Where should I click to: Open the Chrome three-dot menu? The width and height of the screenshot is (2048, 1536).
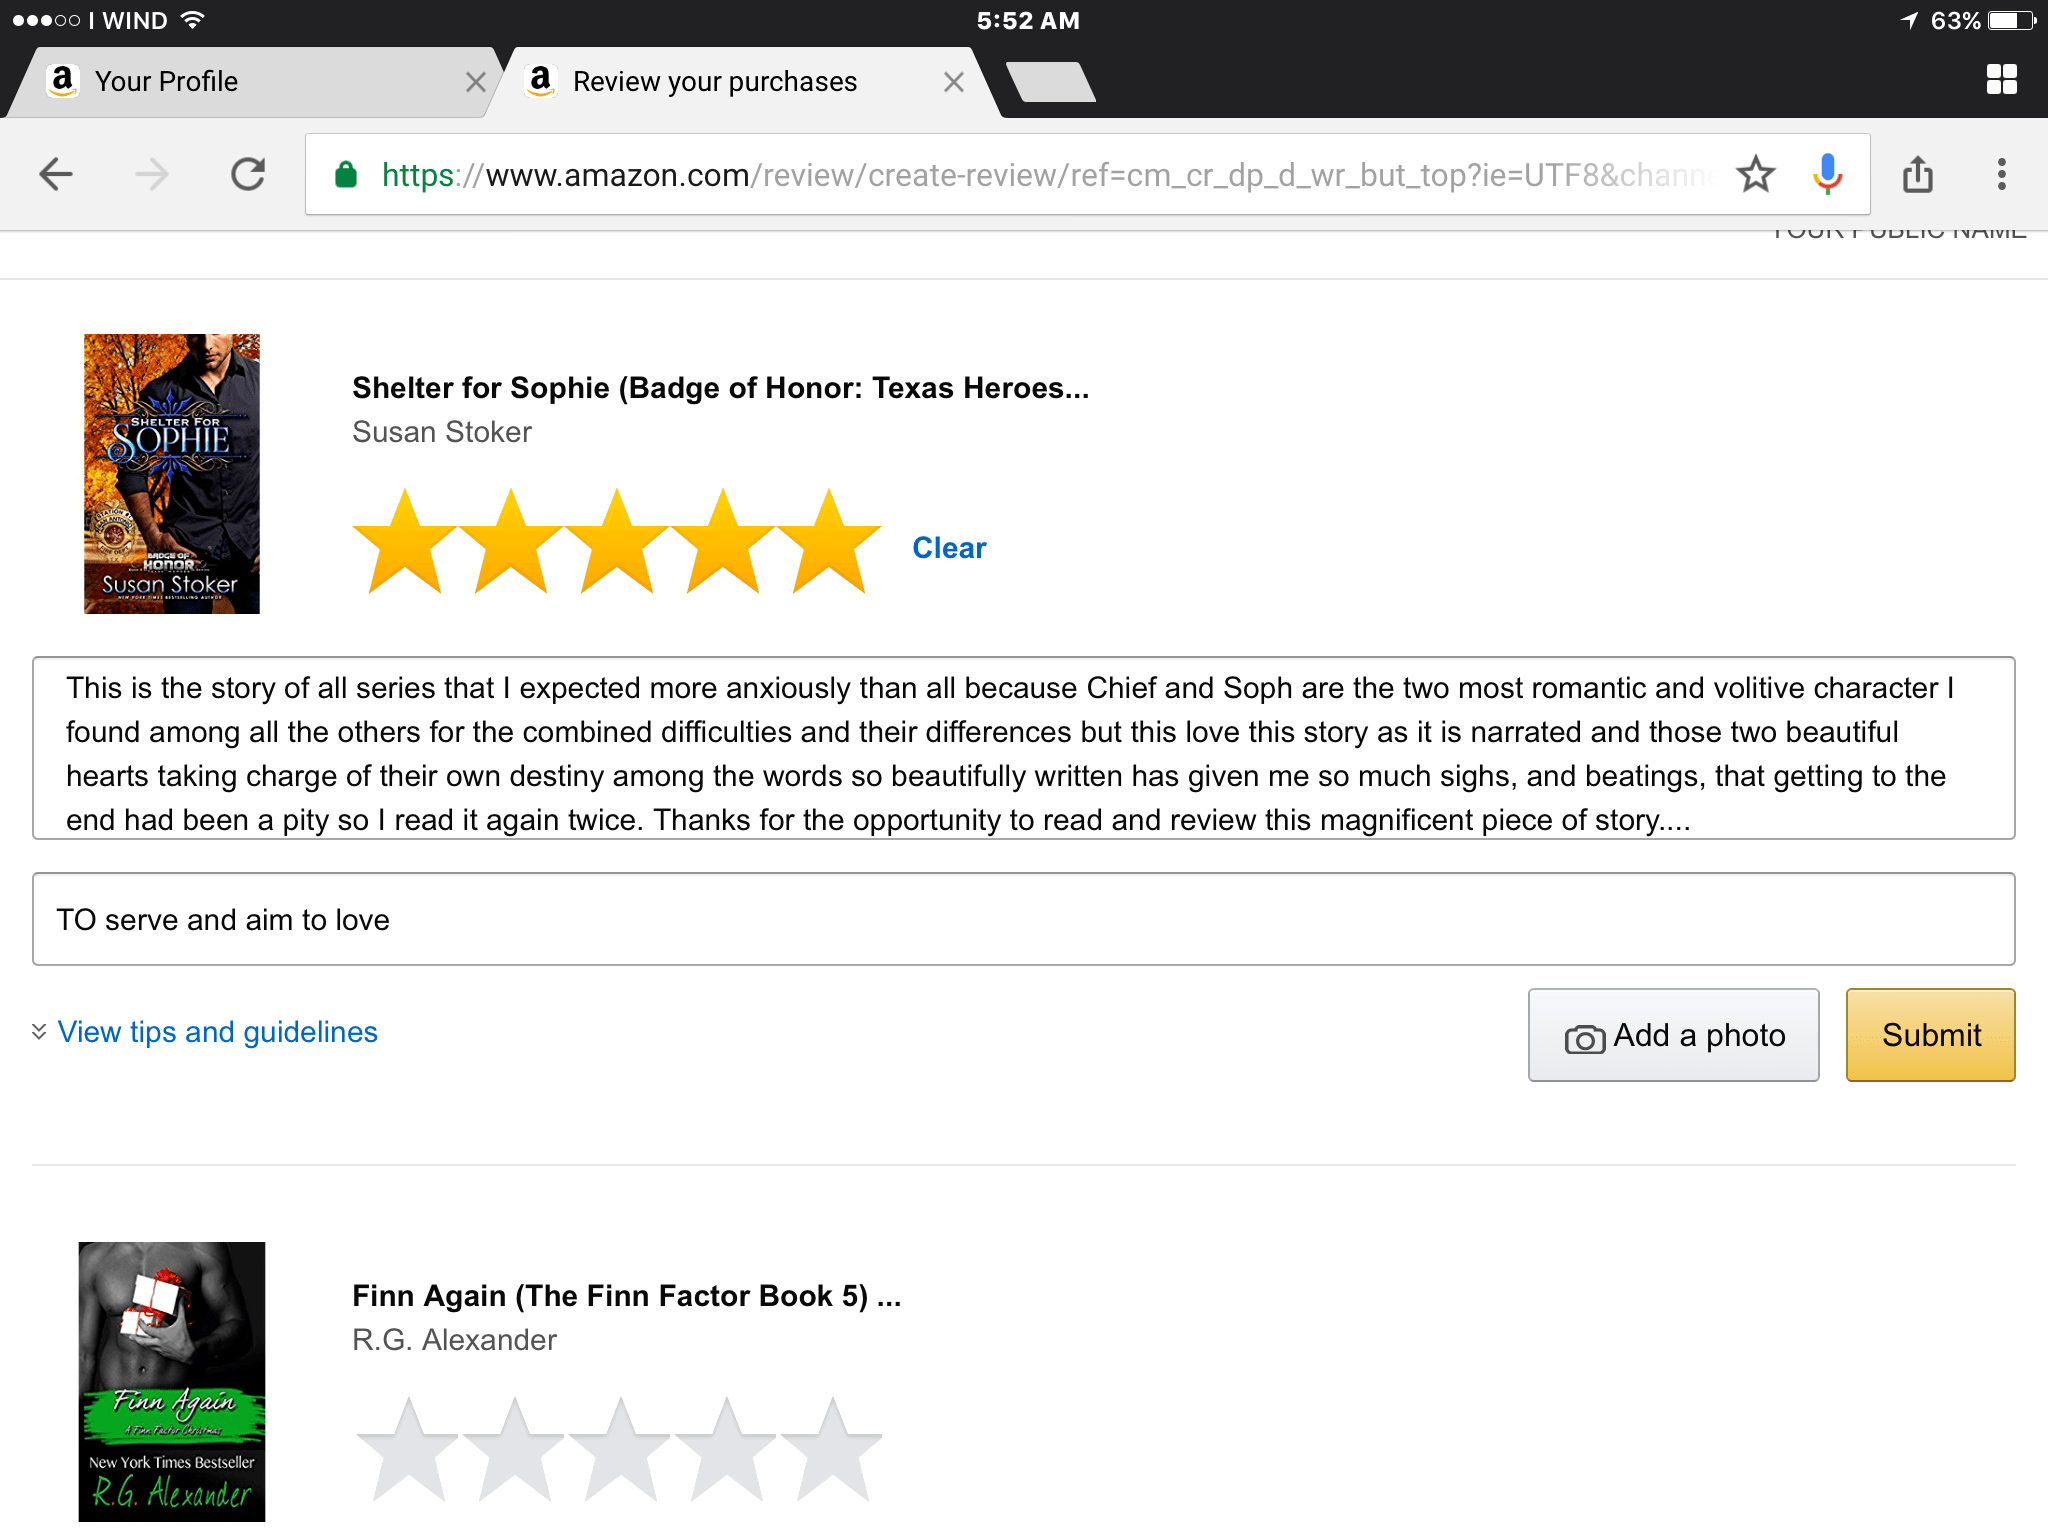click(x=2001, y=175)
